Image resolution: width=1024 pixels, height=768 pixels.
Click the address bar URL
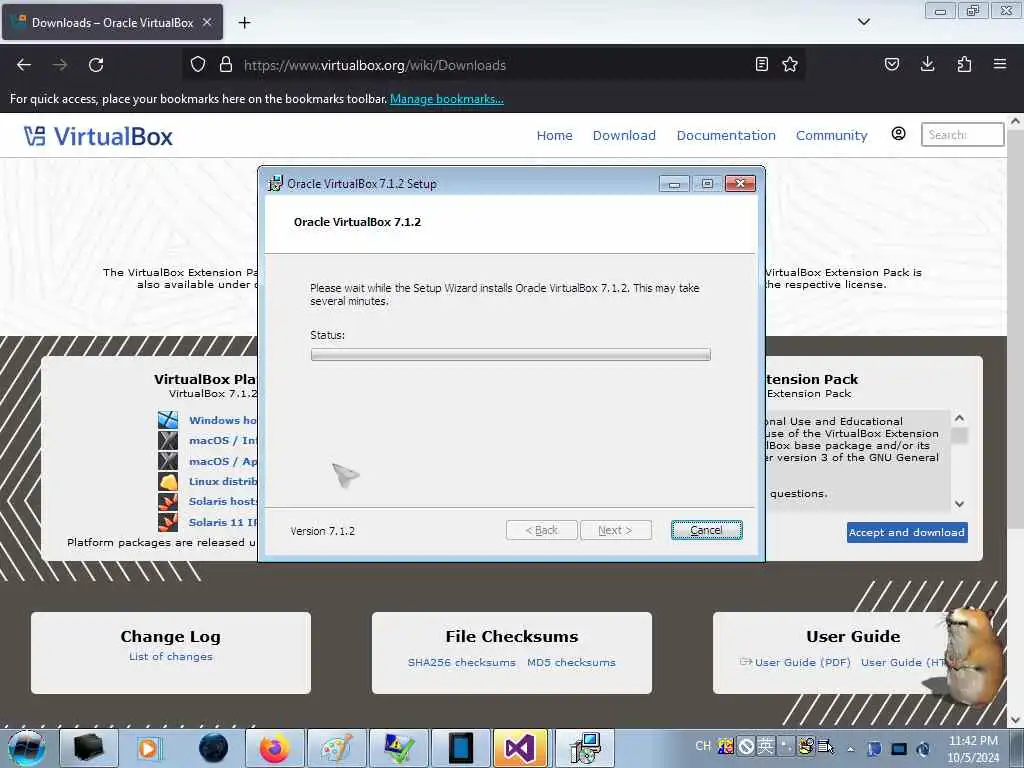pos(375,65)
